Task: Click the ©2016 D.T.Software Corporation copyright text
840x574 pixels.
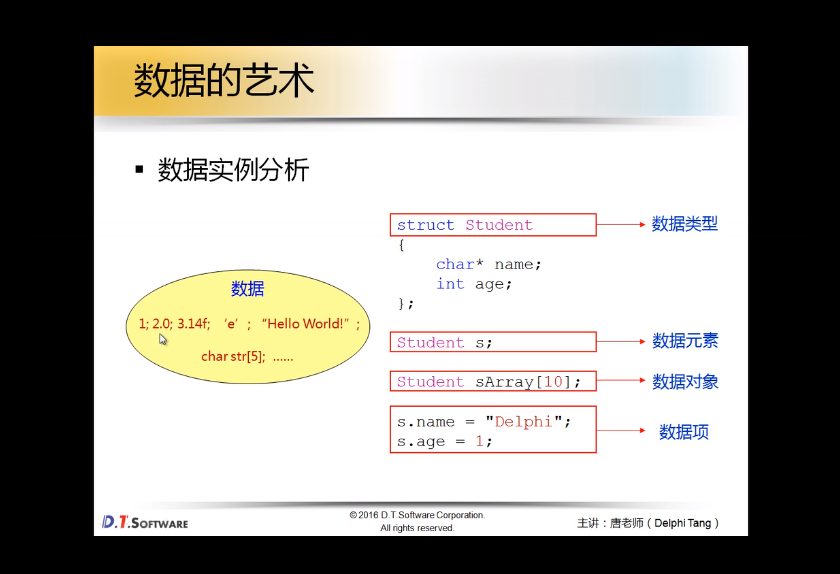Action: pos(417,515)
